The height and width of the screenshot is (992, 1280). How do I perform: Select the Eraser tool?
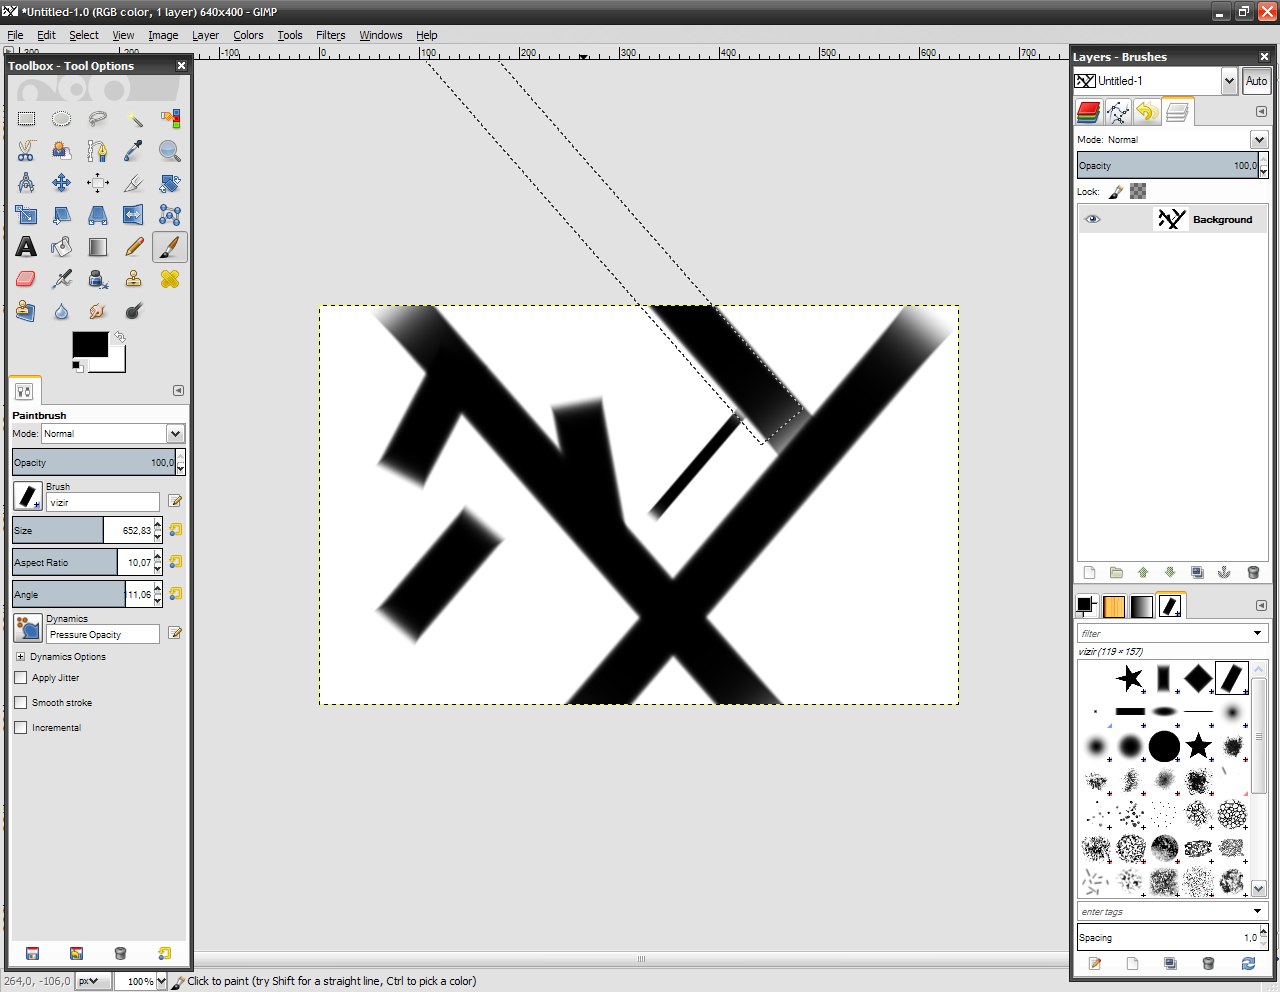(x=26, y=278)
